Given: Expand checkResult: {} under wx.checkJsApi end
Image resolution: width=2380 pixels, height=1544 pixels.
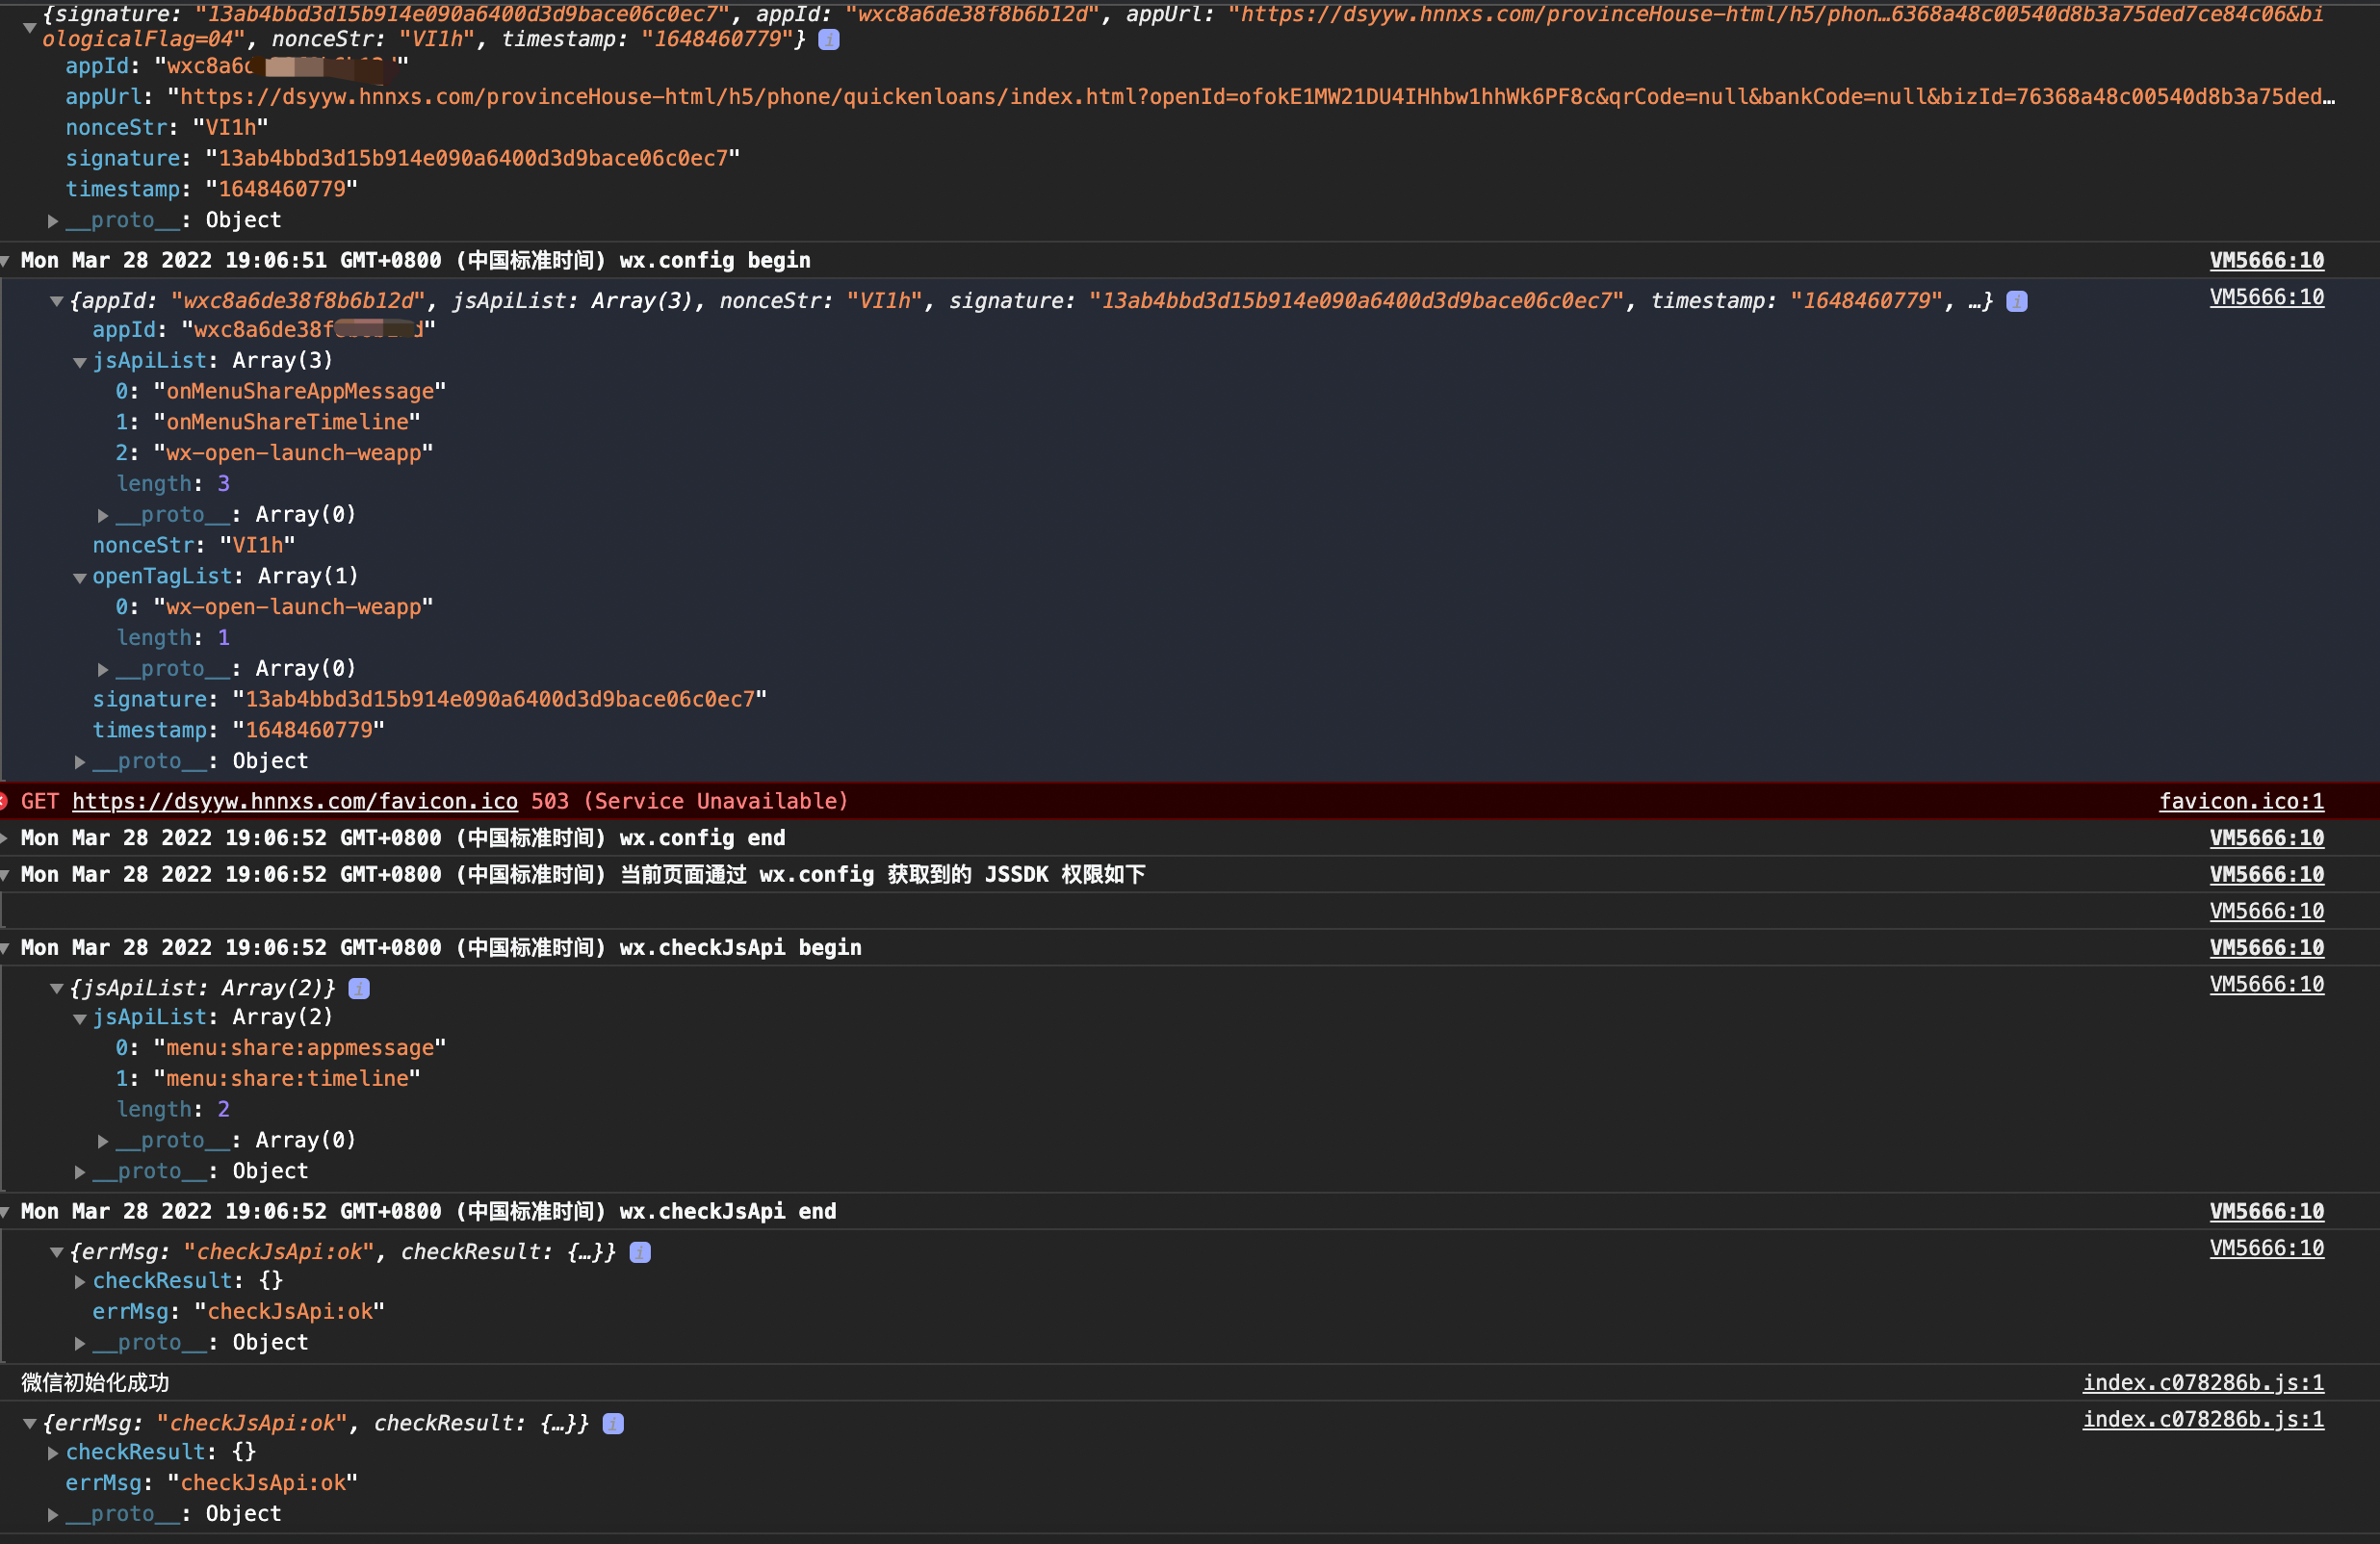Looking at the screenshot, I should pos(80,1281).
